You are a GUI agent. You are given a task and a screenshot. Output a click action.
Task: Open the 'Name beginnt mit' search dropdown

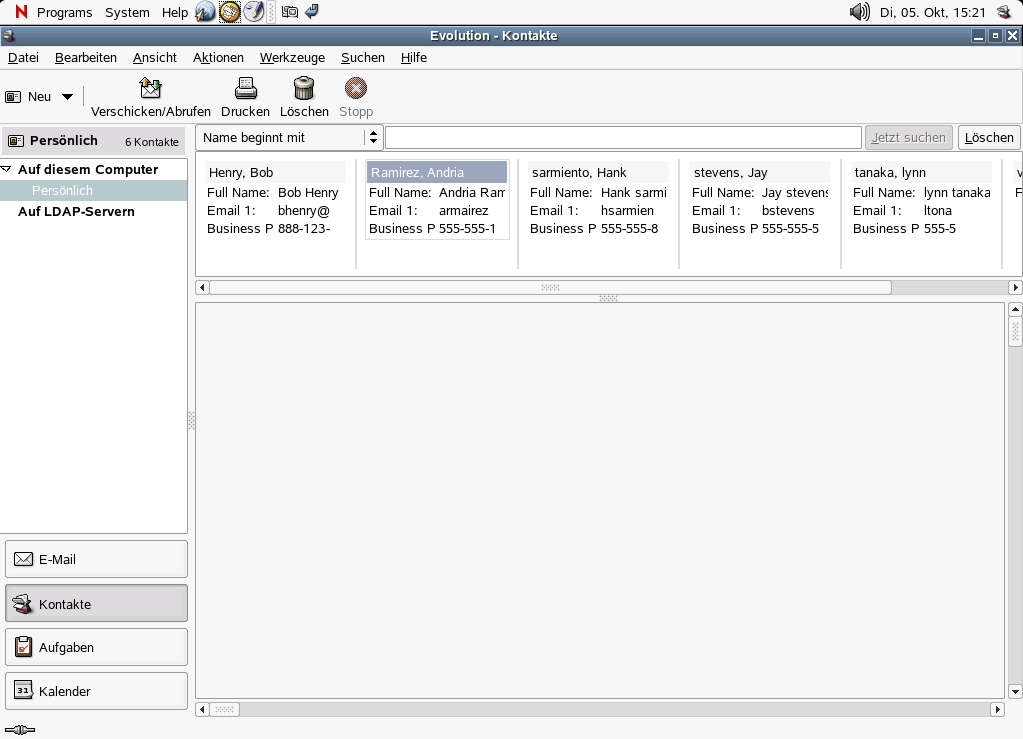point(289,137)
